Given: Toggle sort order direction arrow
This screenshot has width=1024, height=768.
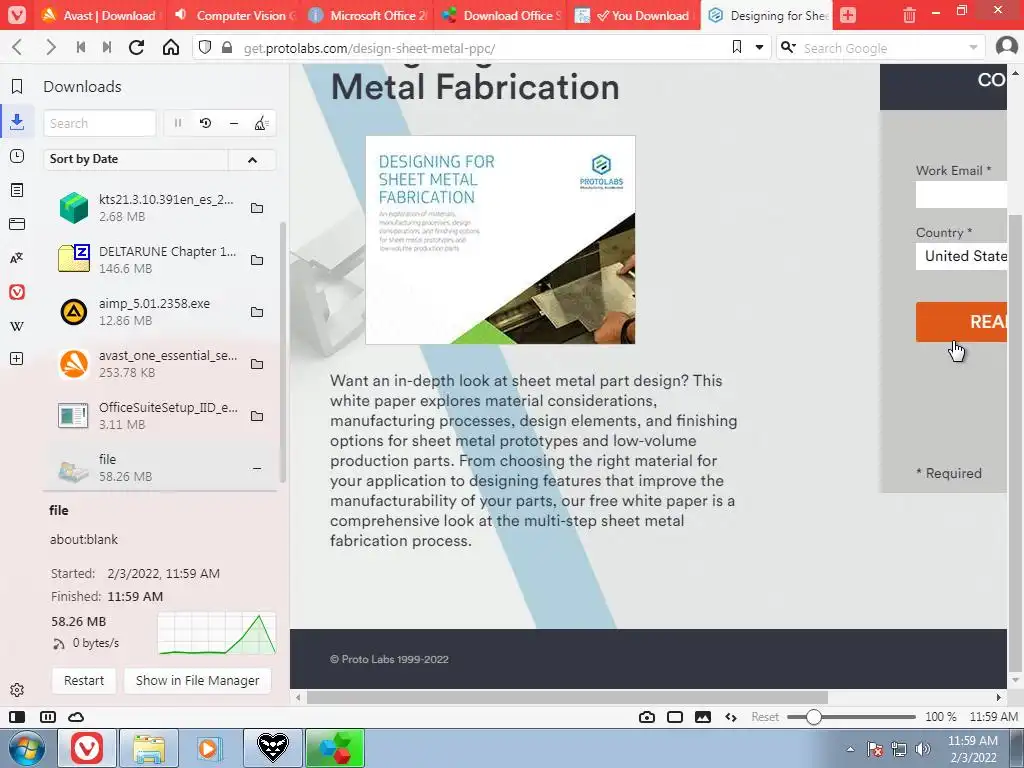Looking at the screenshot, I should click(252, 159).
